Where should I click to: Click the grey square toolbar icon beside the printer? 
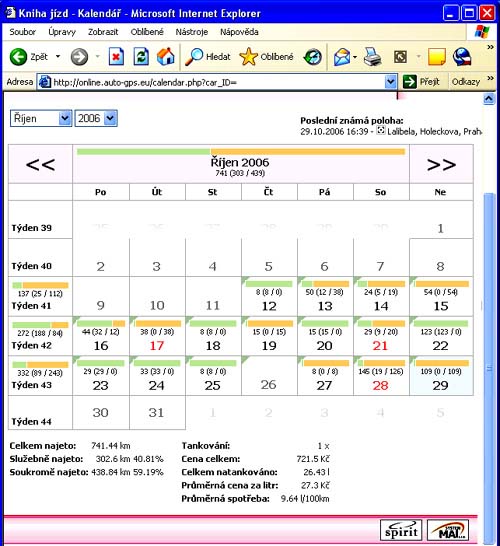click(x=400, y=57)
